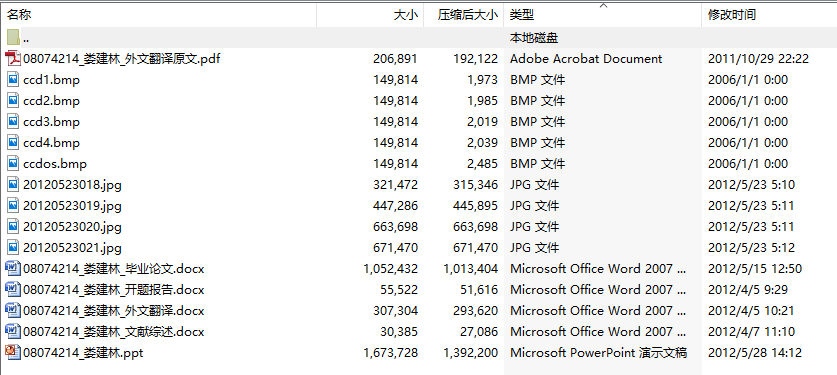This screenshot has width=837, height=375.
Task: Open the parent folder '..' icon
Action: click(x=13, y=38)
